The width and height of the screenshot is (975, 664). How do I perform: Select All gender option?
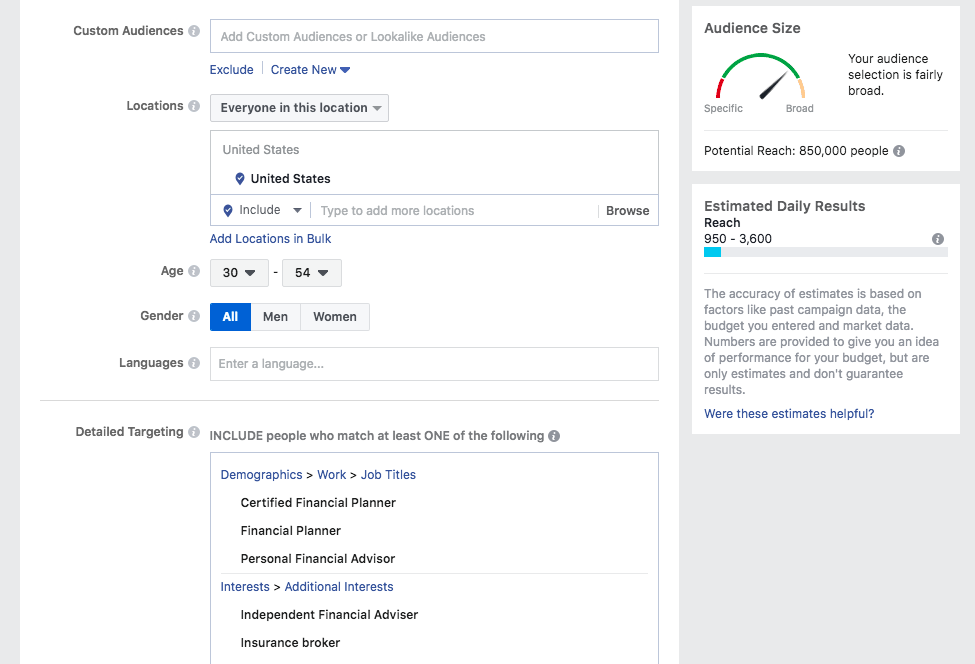(230, 317)
